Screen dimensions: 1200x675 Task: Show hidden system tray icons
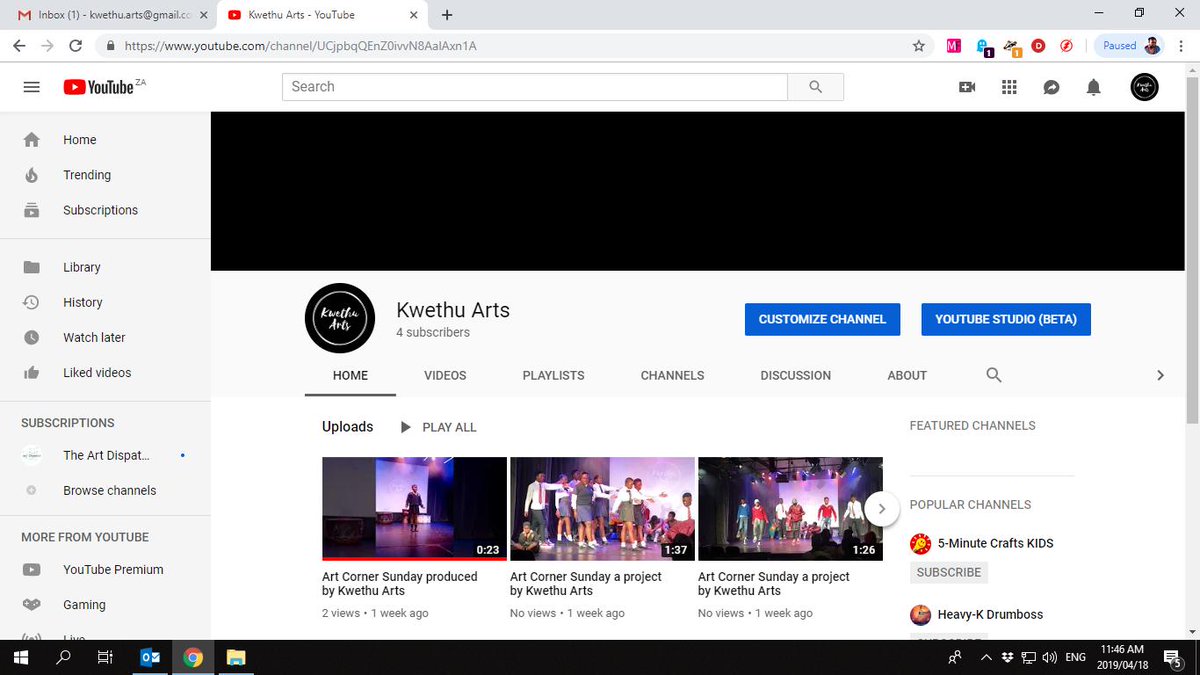point(986,657)
